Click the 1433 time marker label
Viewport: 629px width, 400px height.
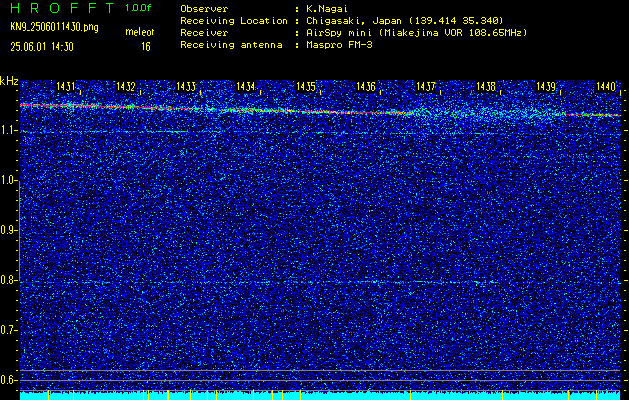pos(186,86)
